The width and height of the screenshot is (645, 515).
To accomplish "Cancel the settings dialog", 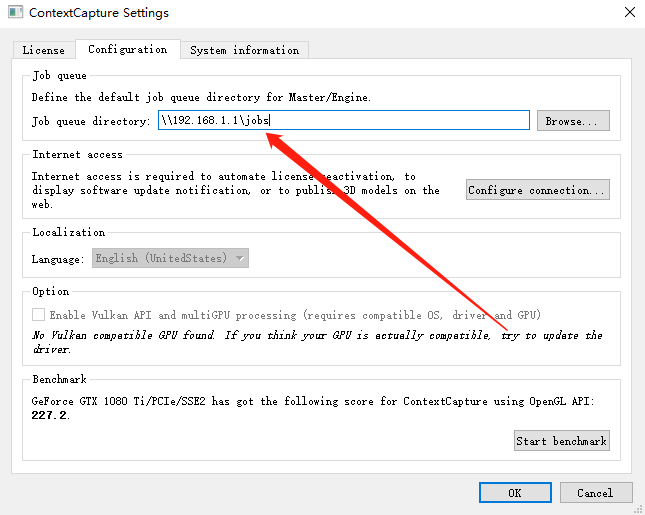I will 594,492.
